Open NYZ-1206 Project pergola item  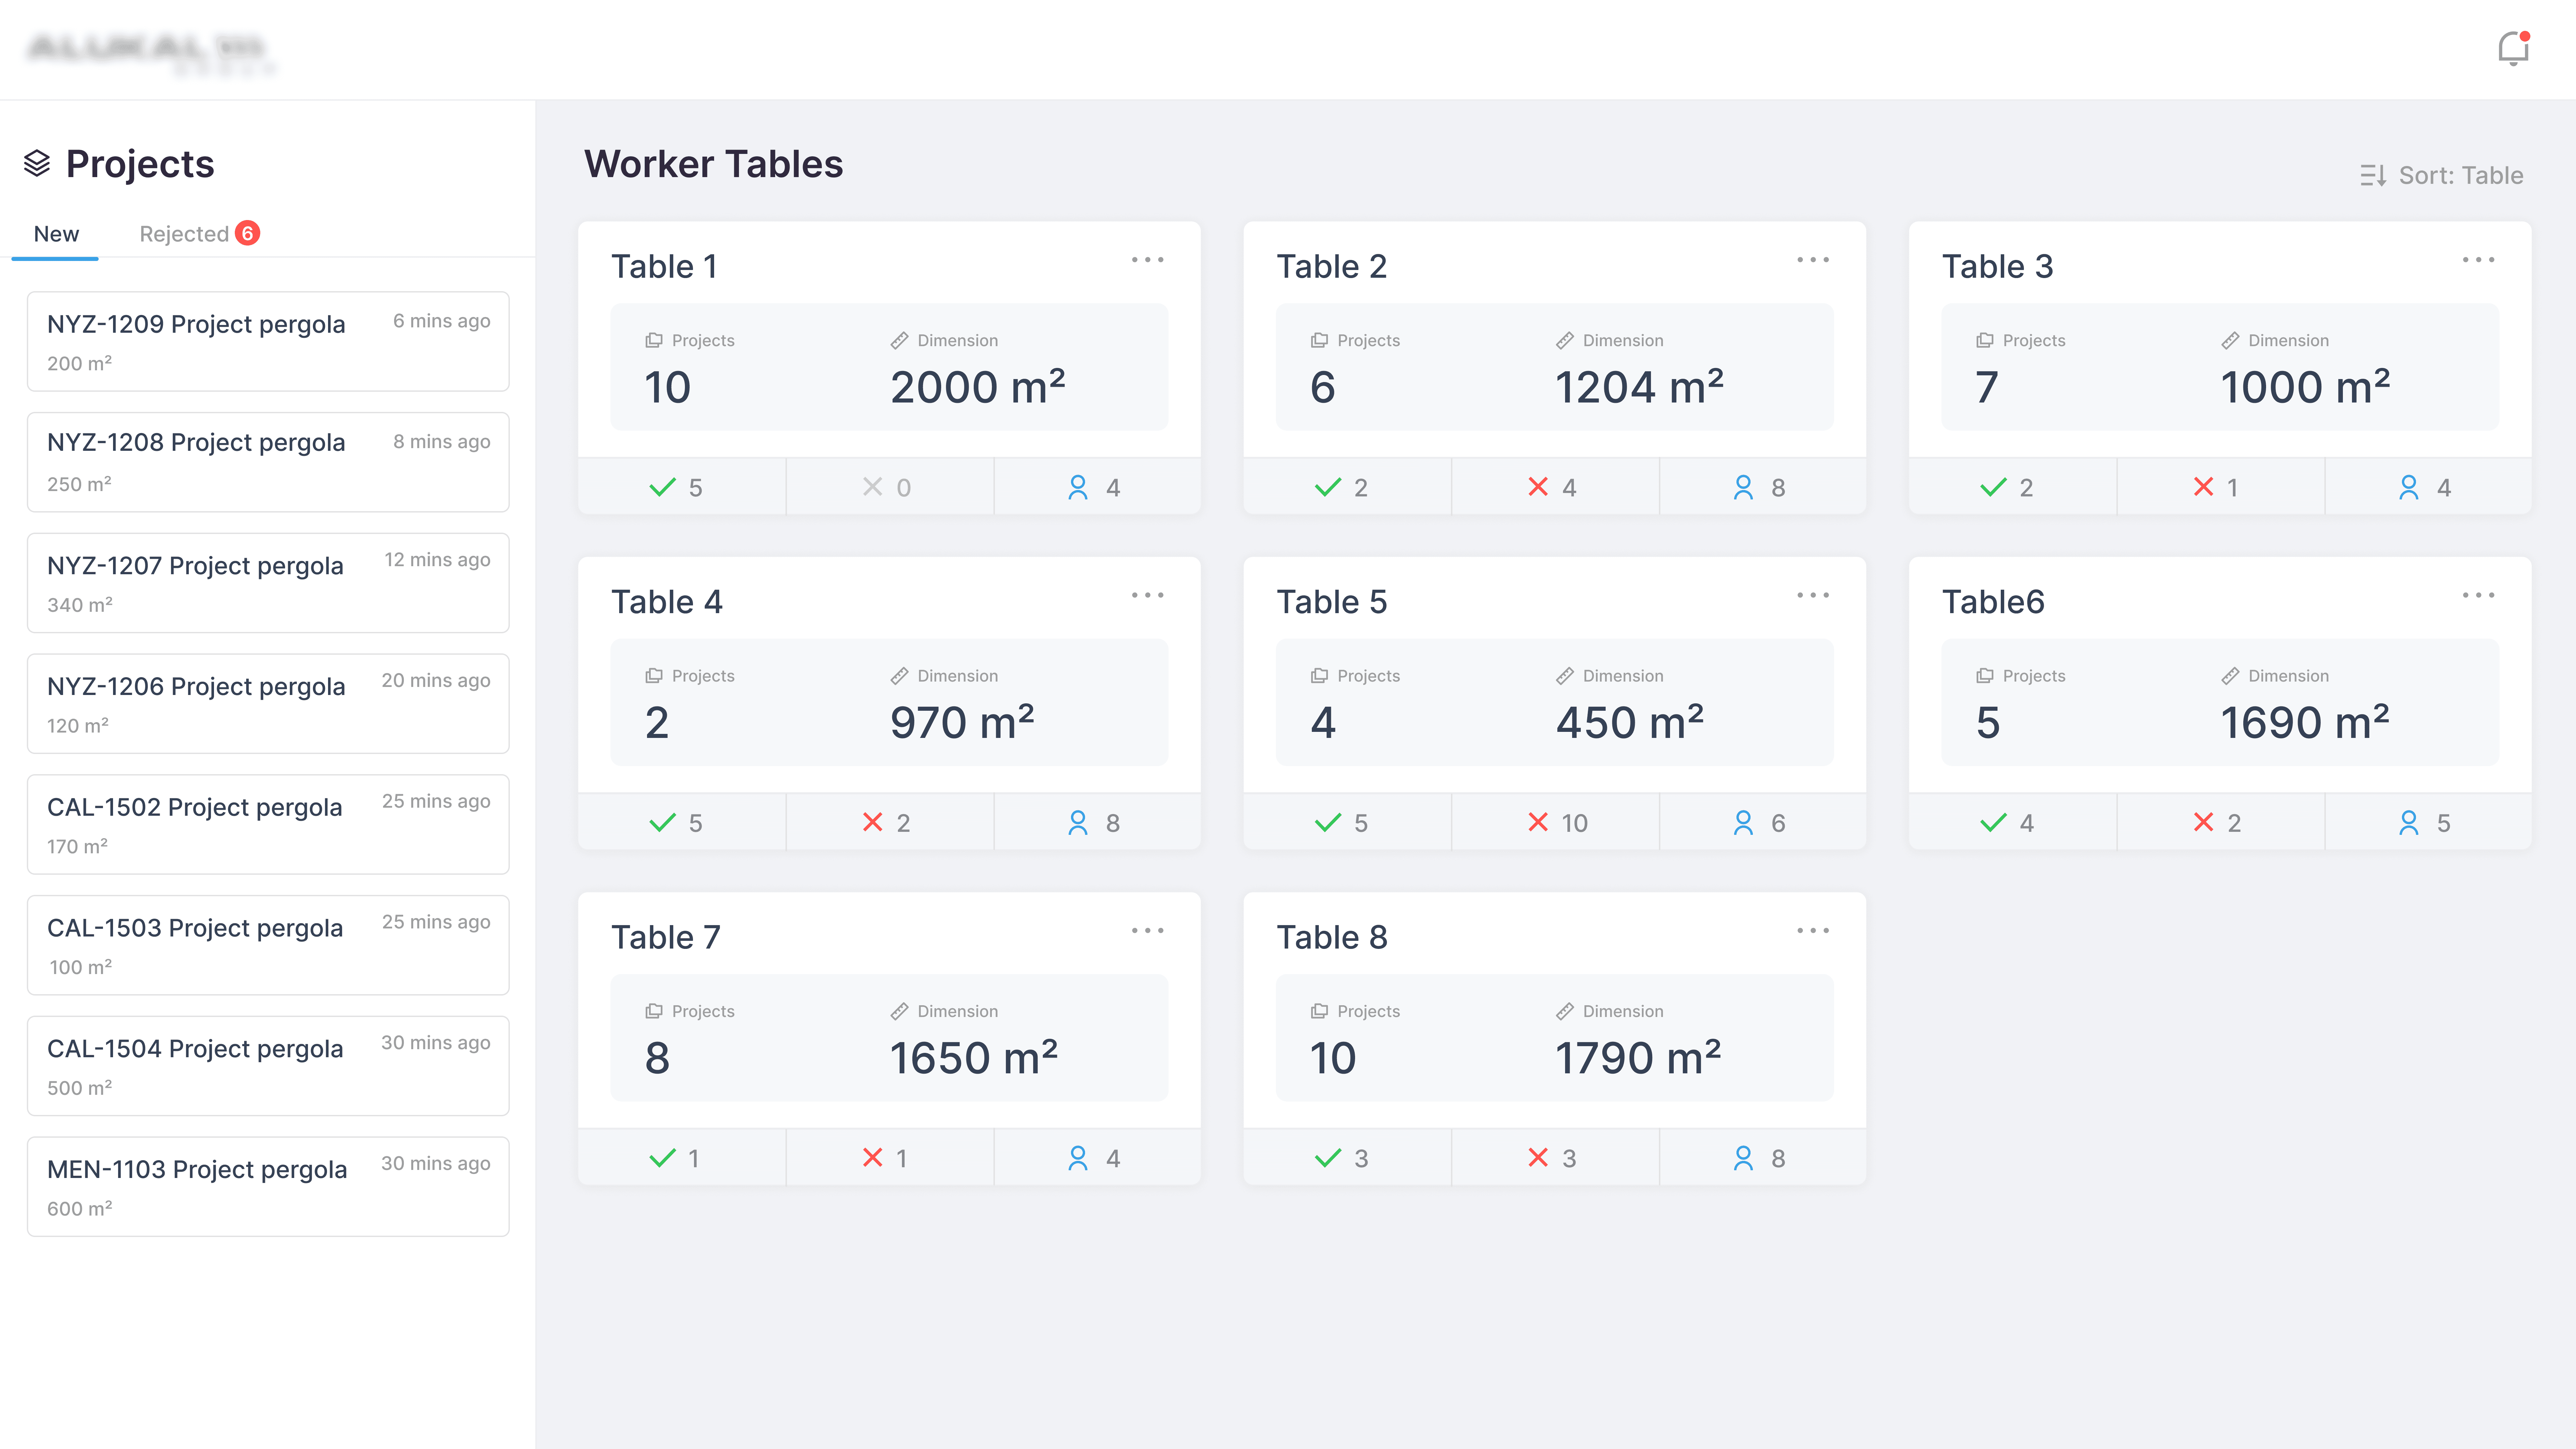[268, 704]
